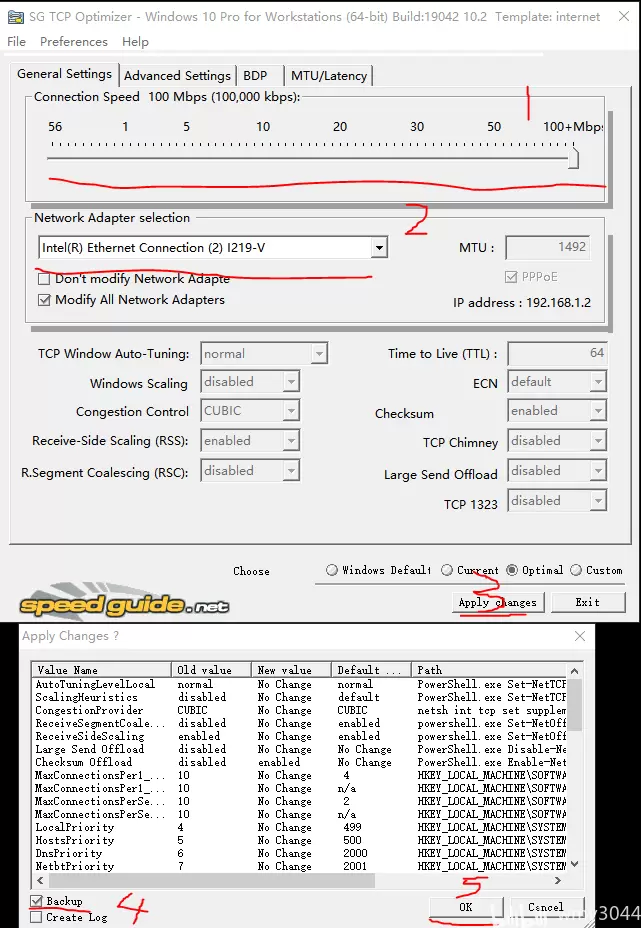The image size is (641, 928).
Task: Click the Exit button
Action: (588, 602)
